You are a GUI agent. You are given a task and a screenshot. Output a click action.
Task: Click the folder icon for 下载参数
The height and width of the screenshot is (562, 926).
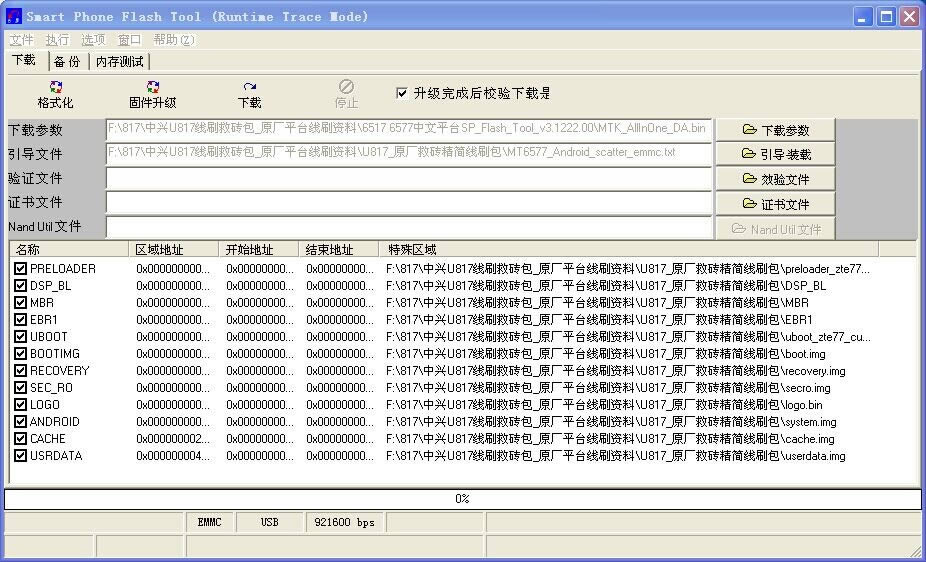[749, 130]
